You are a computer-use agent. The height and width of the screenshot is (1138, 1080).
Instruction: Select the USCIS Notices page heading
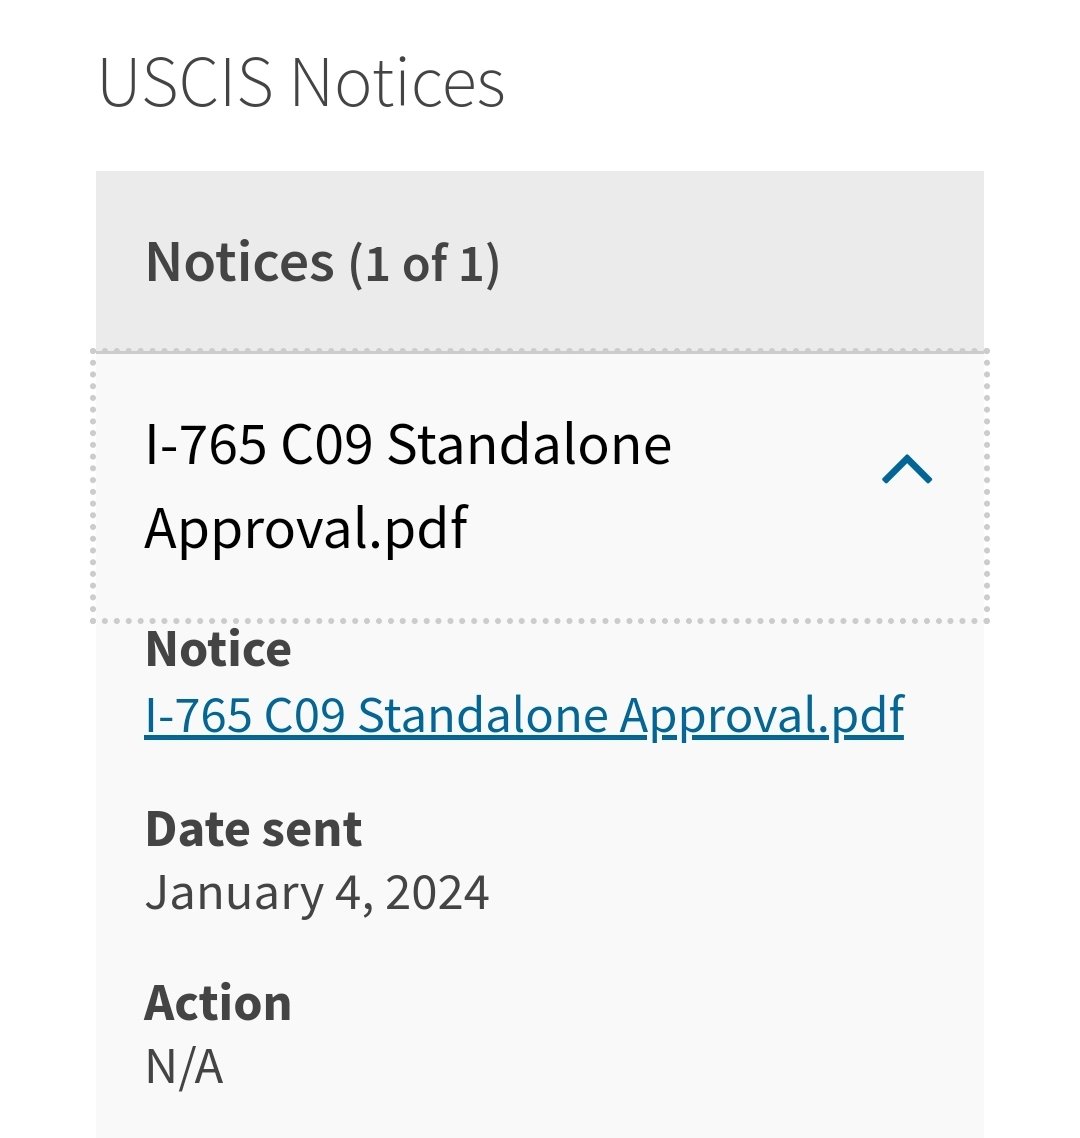pos(302,83)
